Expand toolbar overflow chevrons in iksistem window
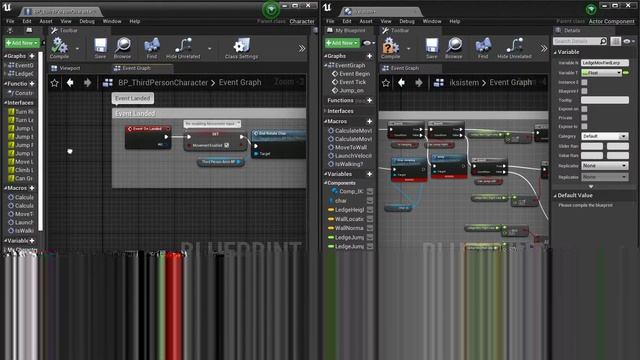 [x=544, y=49]
